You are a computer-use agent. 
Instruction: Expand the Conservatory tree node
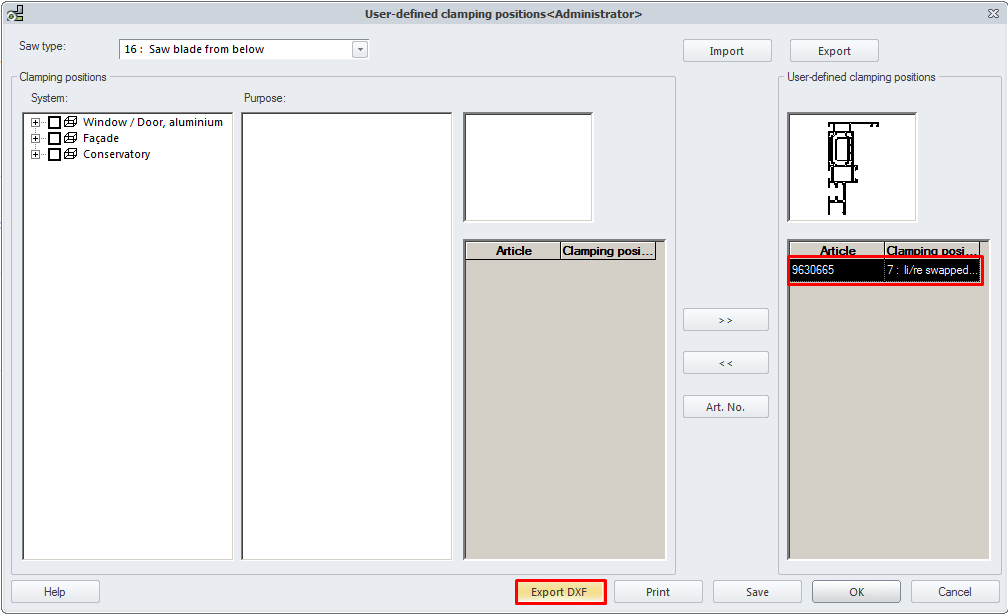click(x=36, y=154)
